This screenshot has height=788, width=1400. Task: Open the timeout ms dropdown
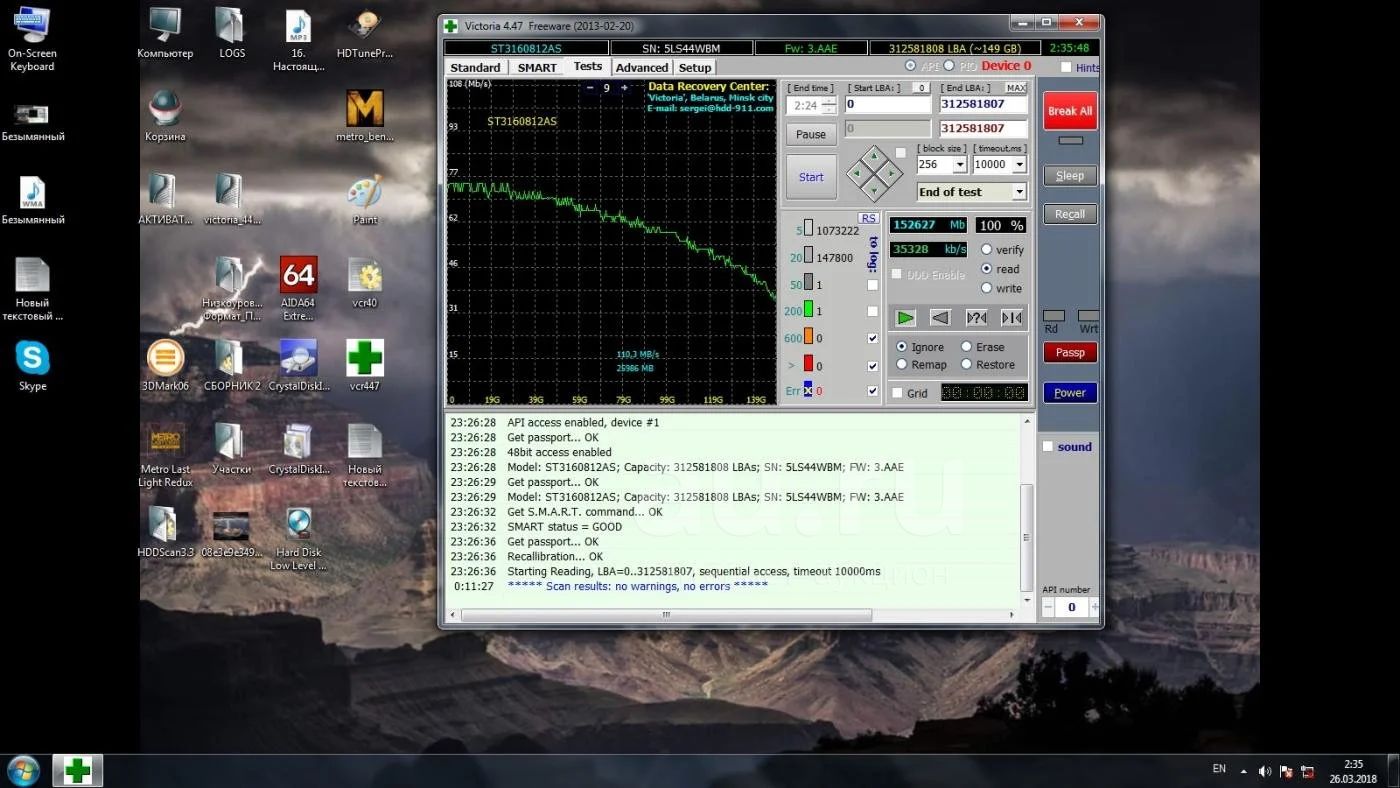[1019, 165]
